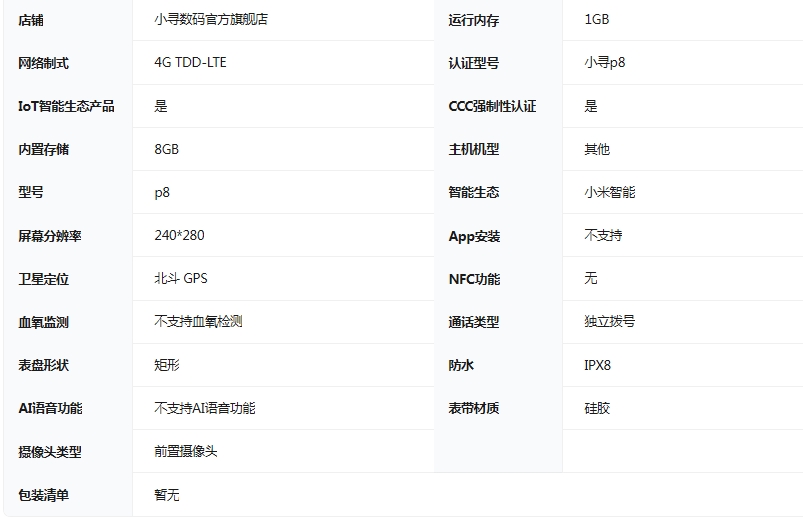Select the 4G TDD-LTE network value
Viewport: 803px width, 519px height.
click(190, 62)
